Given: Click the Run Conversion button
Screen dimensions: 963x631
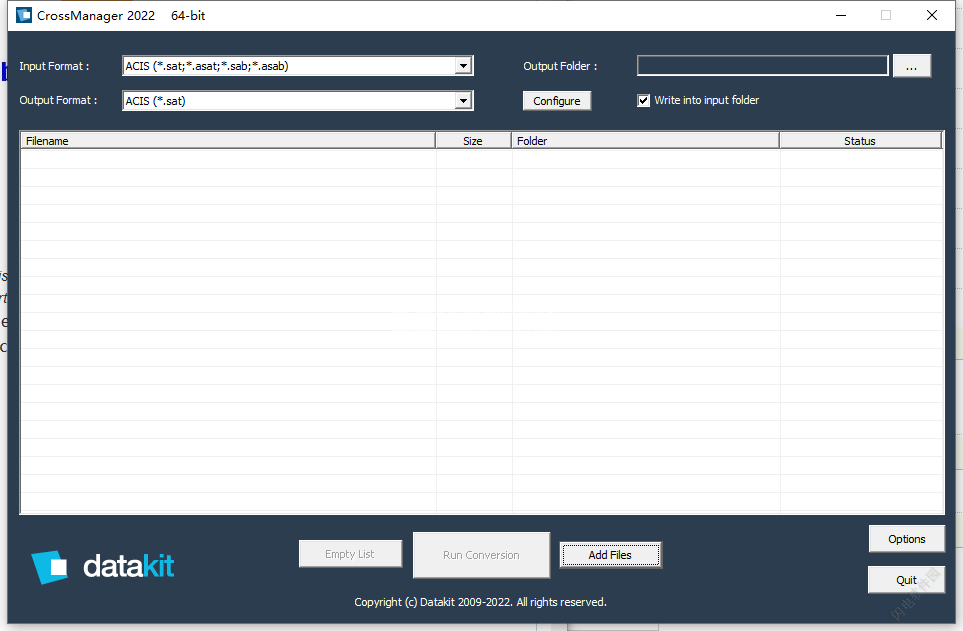Looking at the screenshot, I should point(482,555).
